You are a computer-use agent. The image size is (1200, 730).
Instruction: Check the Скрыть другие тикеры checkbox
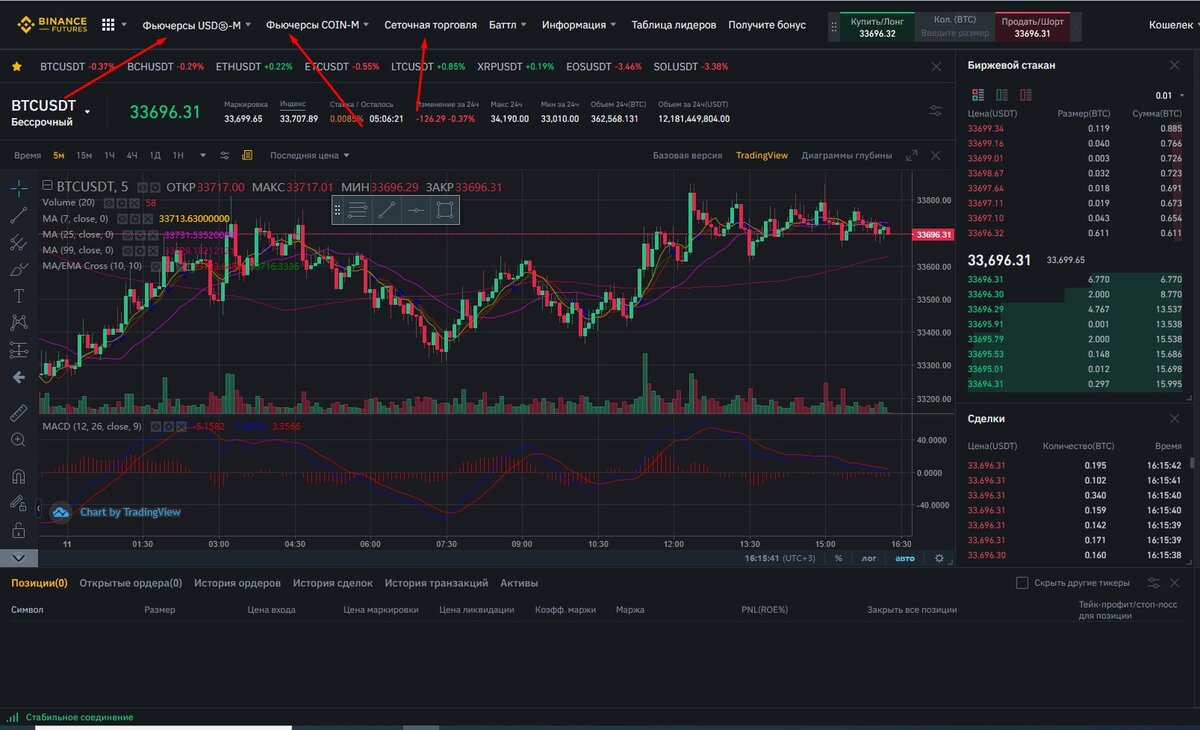(1023, 582)
